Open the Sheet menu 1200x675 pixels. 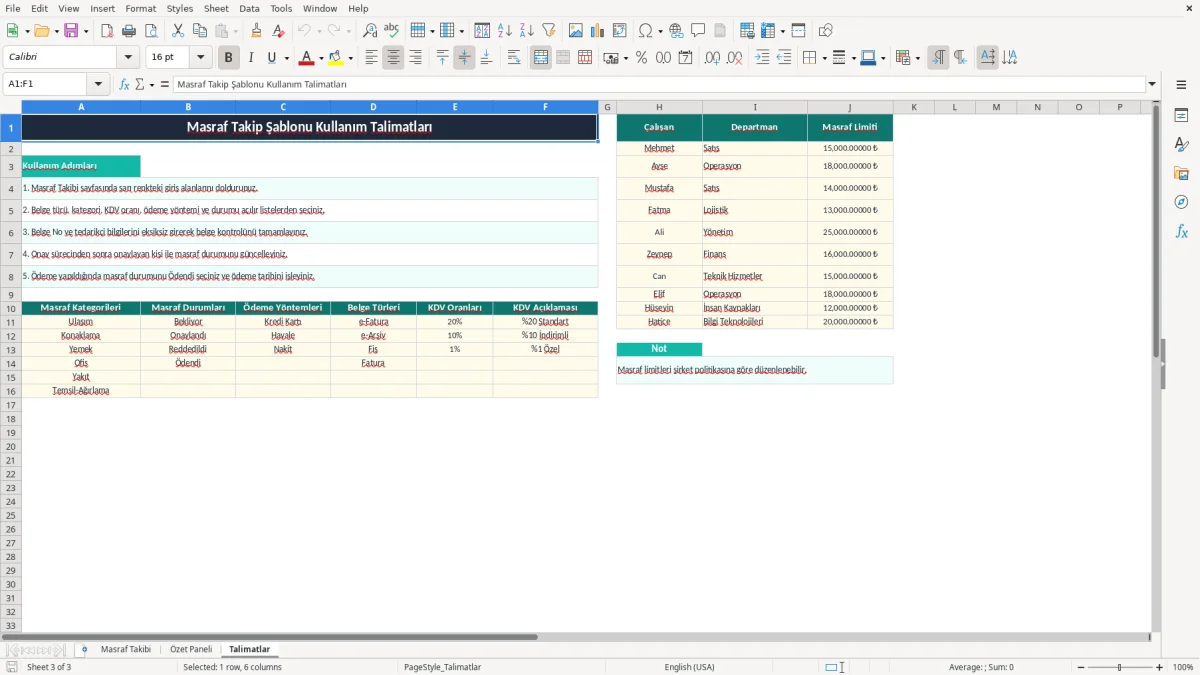tap(216, 8)
